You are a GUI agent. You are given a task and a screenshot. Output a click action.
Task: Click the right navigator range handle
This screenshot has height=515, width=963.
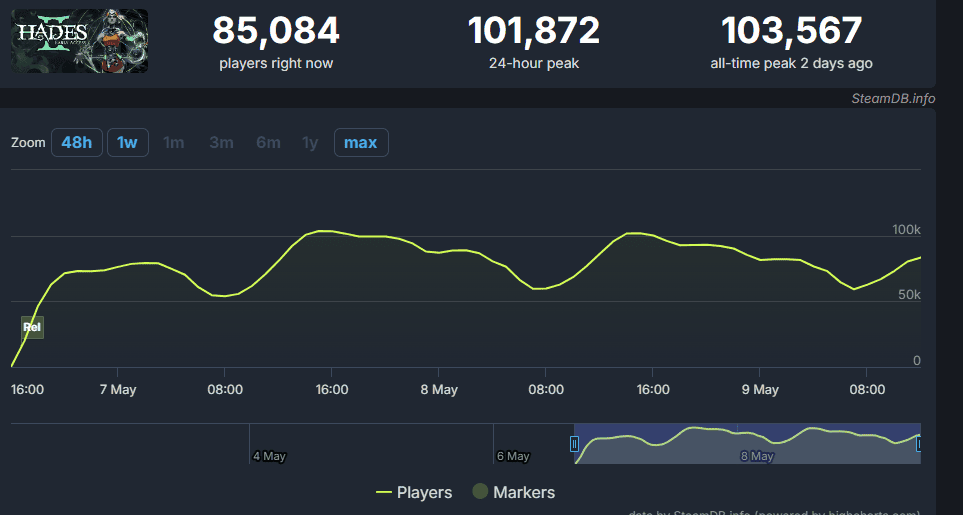click(x=918, y=444)
